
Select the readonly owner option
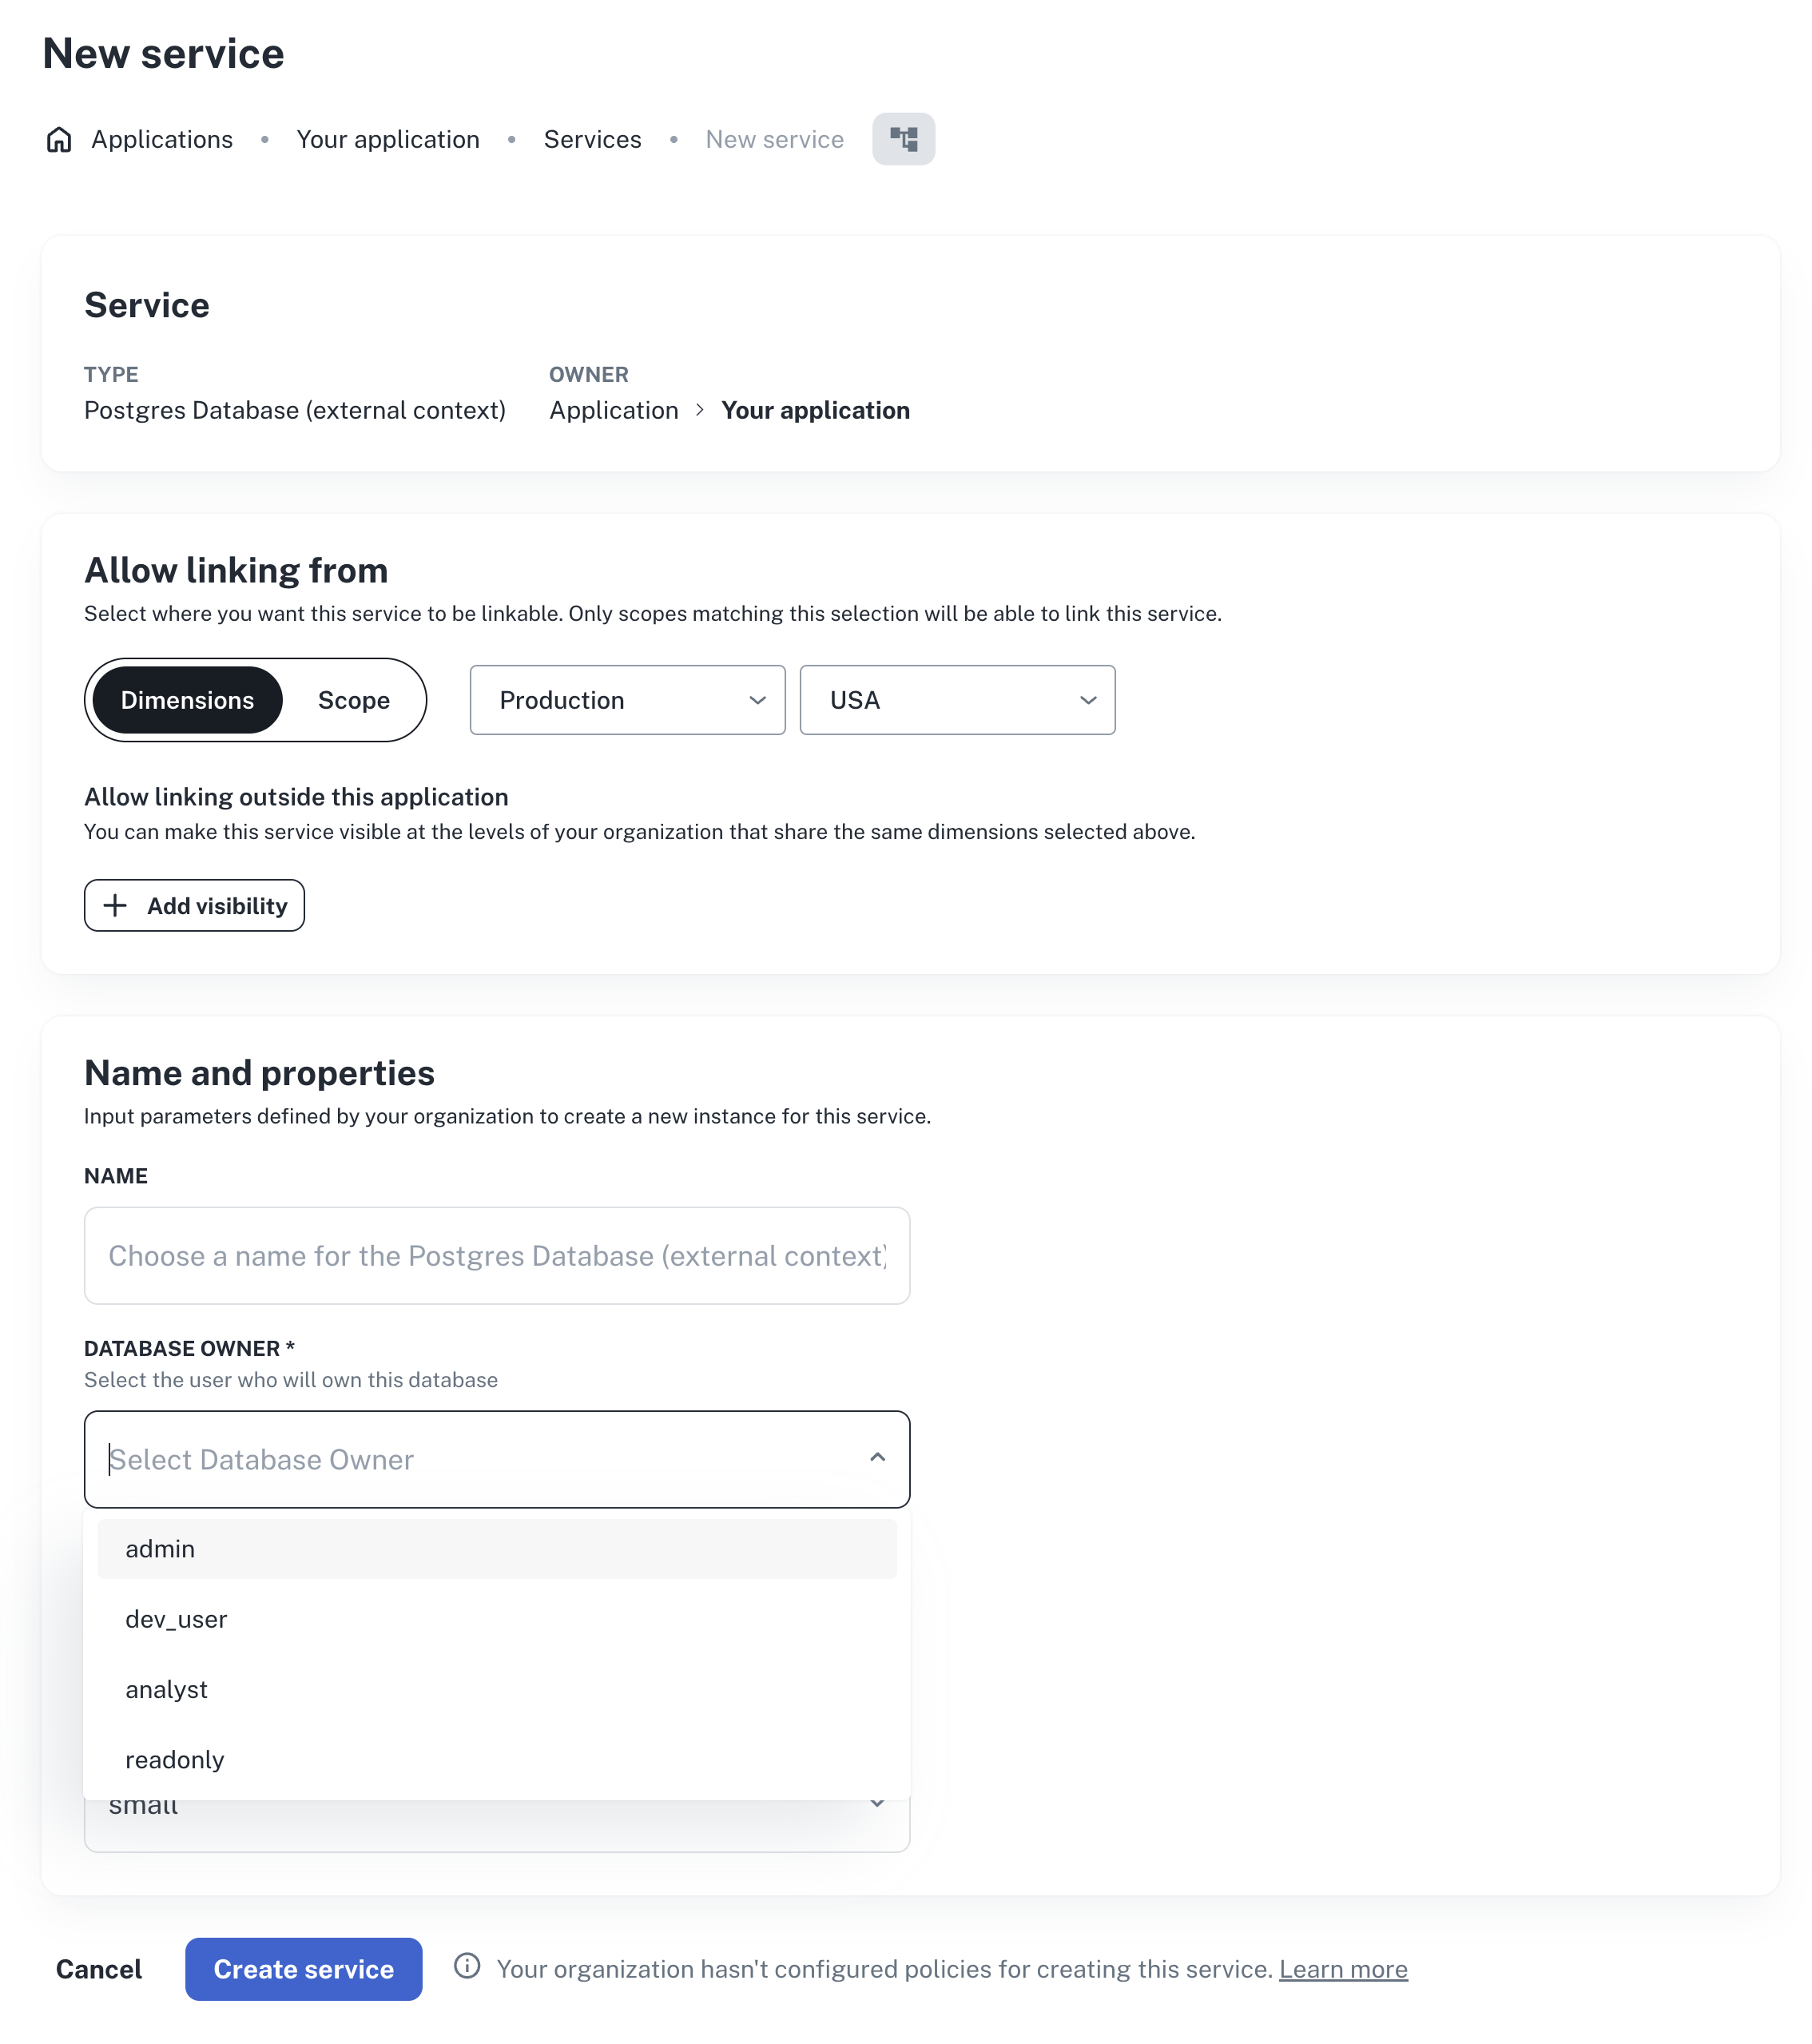[496, 1759]
